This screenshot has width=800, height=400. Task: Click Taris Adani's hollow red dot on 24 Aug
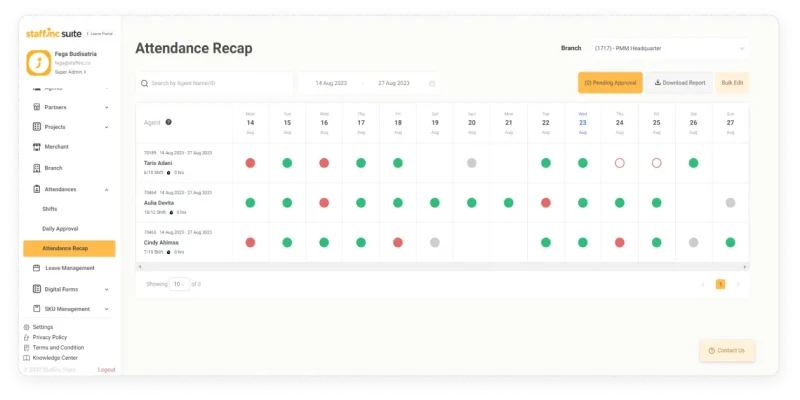619,163
